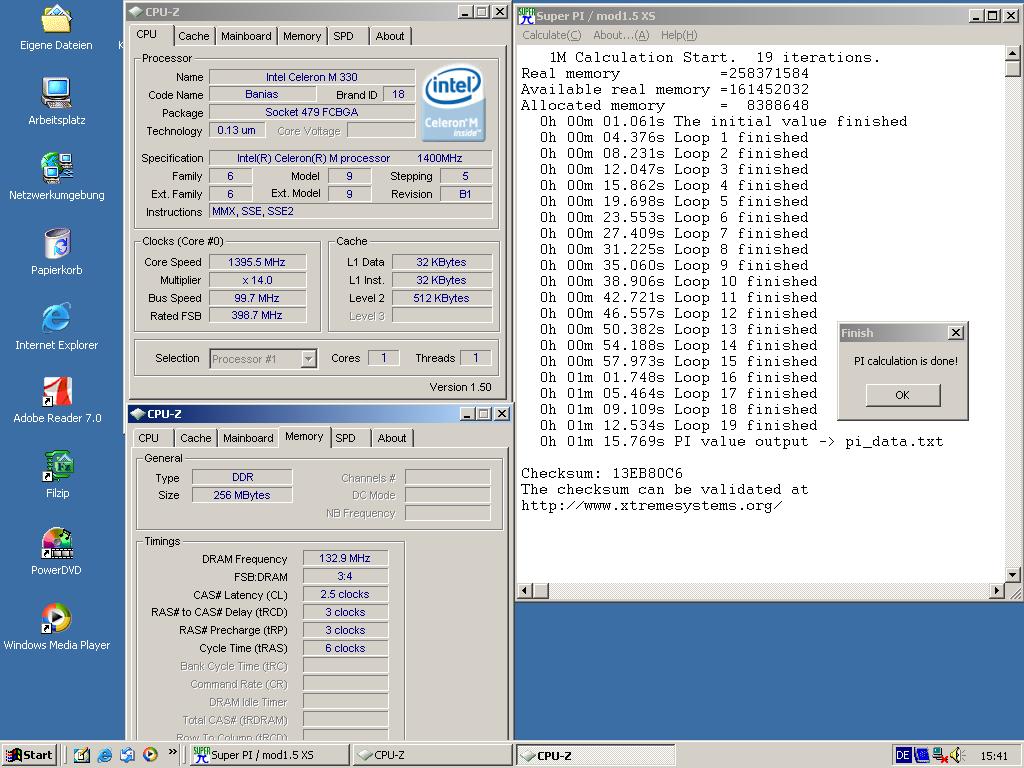
Task: Click the DE language indicator in tray
Action: point(903,755)
